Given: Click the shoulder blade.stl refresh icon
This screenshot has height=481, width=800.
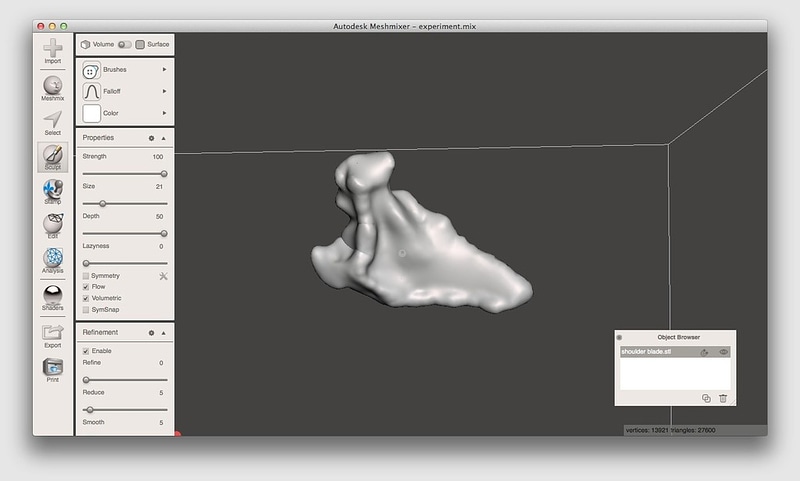Looking at the screenshot, I should pos(704,352).
